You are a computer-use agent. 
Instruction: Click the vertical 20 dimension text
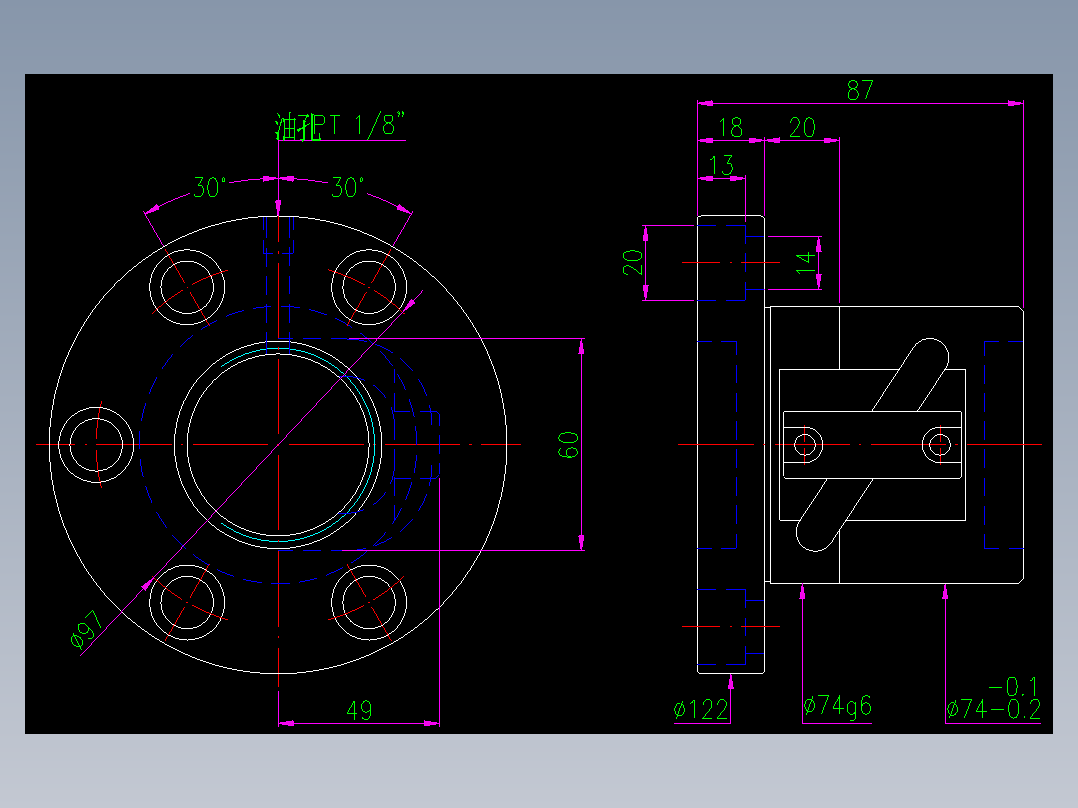pyautogui.click(x=632, y=262)
